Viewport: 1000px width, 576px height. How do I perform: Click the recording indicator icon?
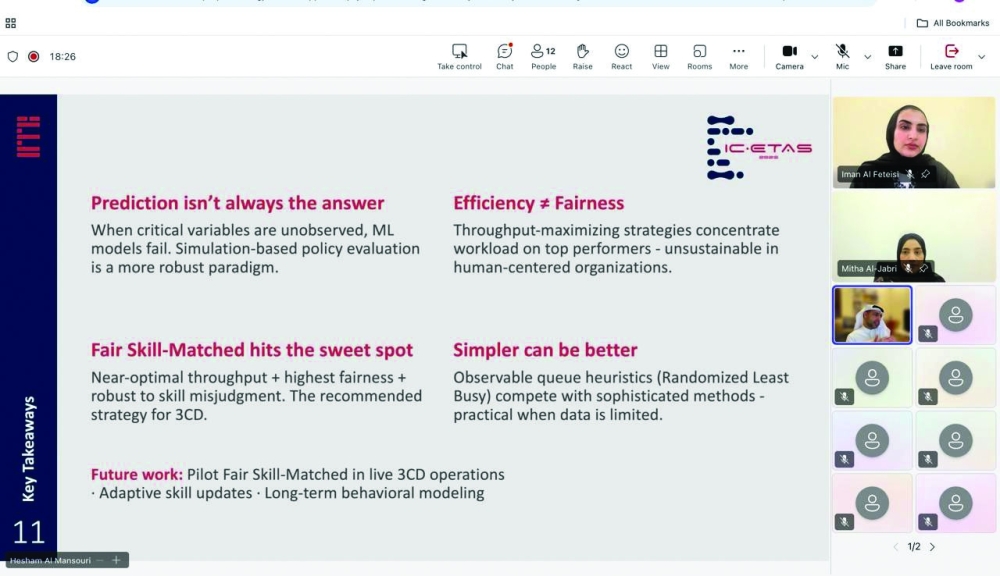pos(33,57)
